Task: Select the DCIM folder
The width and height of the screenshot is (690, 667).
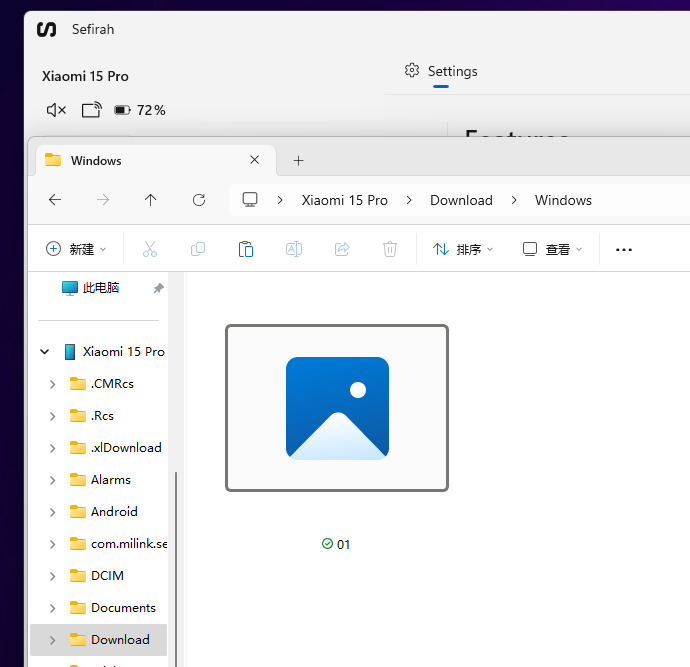Action: pos(97,576)
